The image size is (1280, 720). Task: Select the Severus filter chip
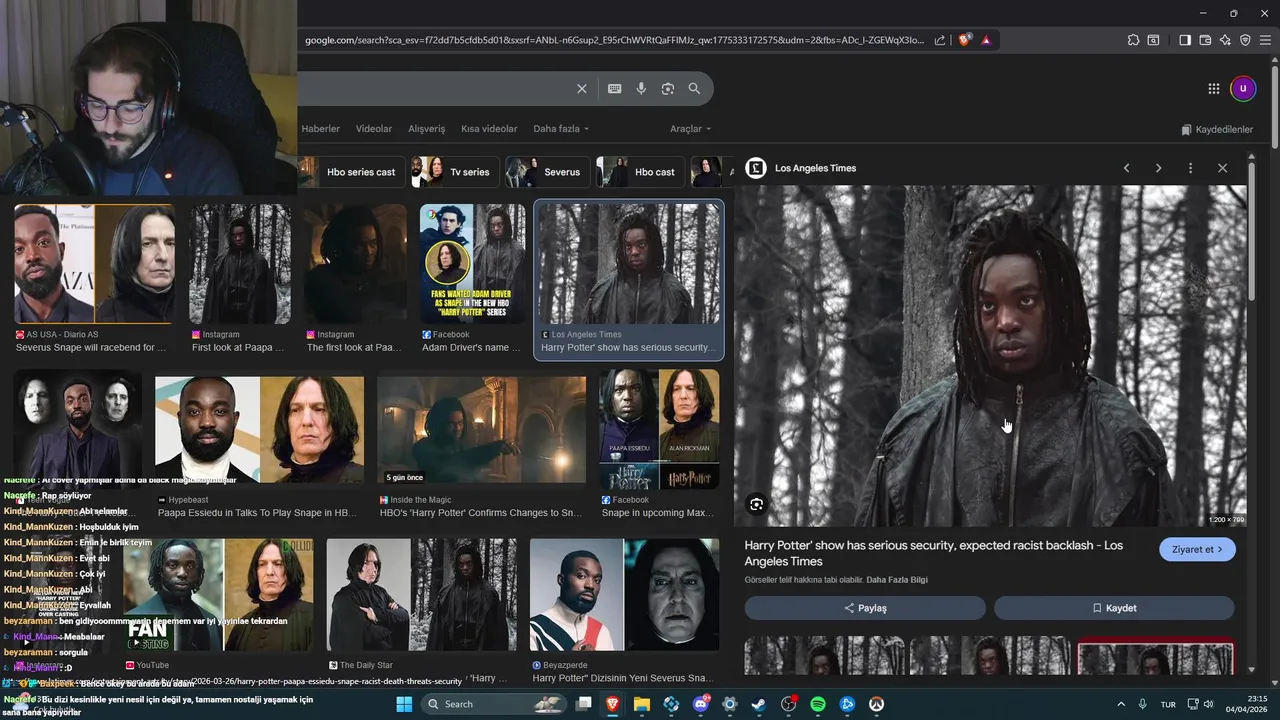(x=547, y=172)
